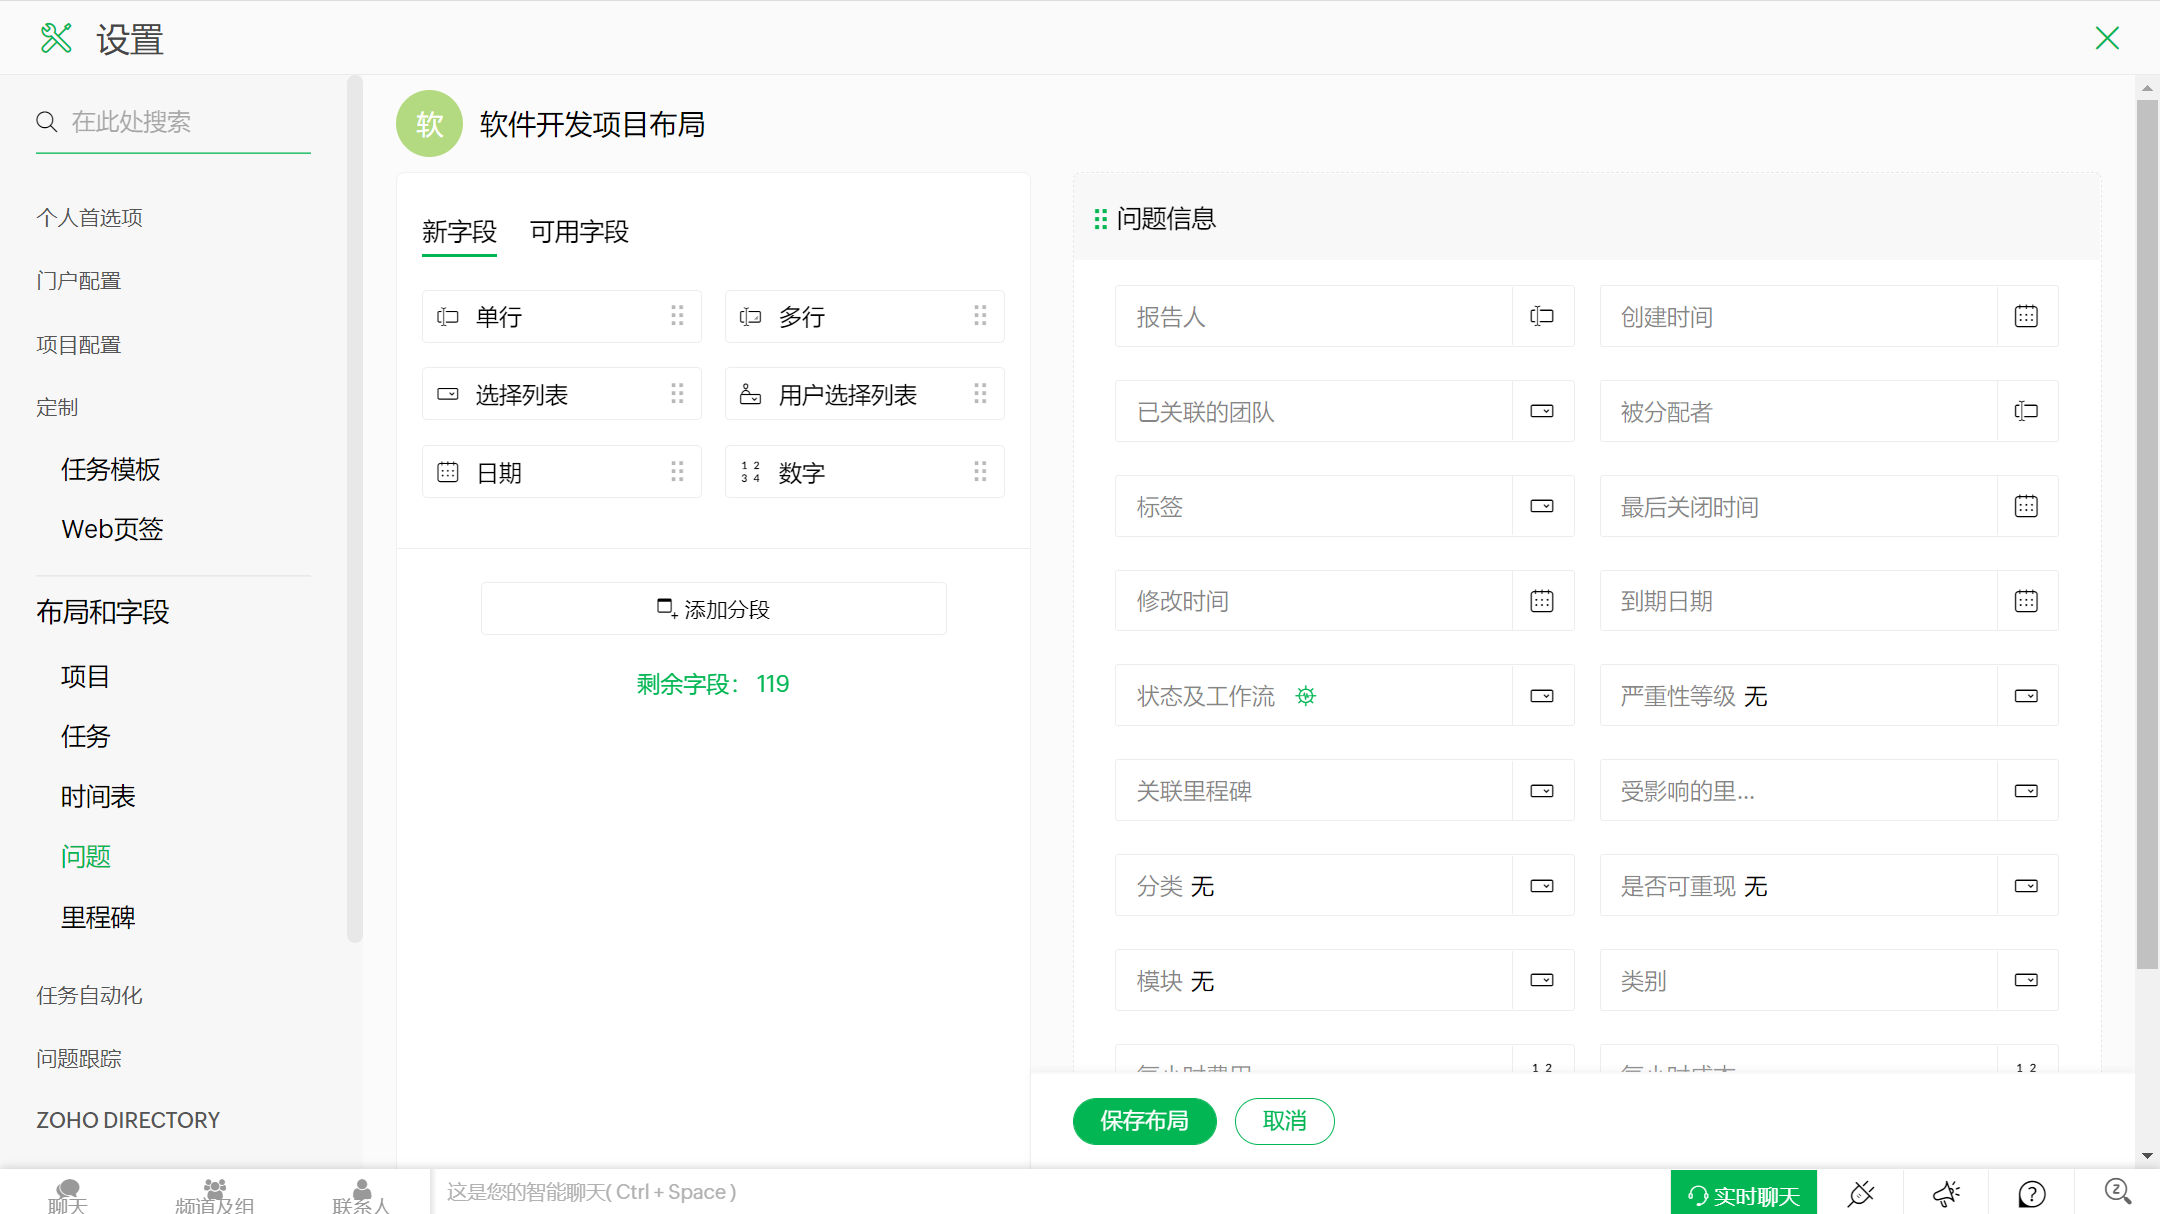Switch to 可用字段 tab

(579, 232)
